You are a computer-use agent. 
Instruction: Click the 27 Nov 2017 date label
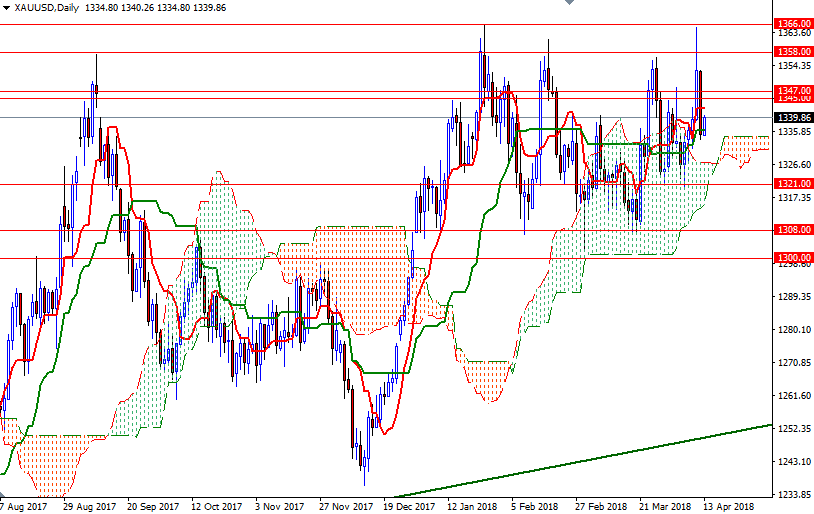[343, 506]
